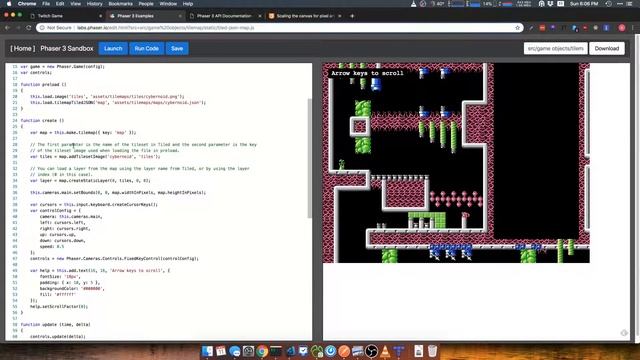
Task: Open the Window menu
Action: 168,4
